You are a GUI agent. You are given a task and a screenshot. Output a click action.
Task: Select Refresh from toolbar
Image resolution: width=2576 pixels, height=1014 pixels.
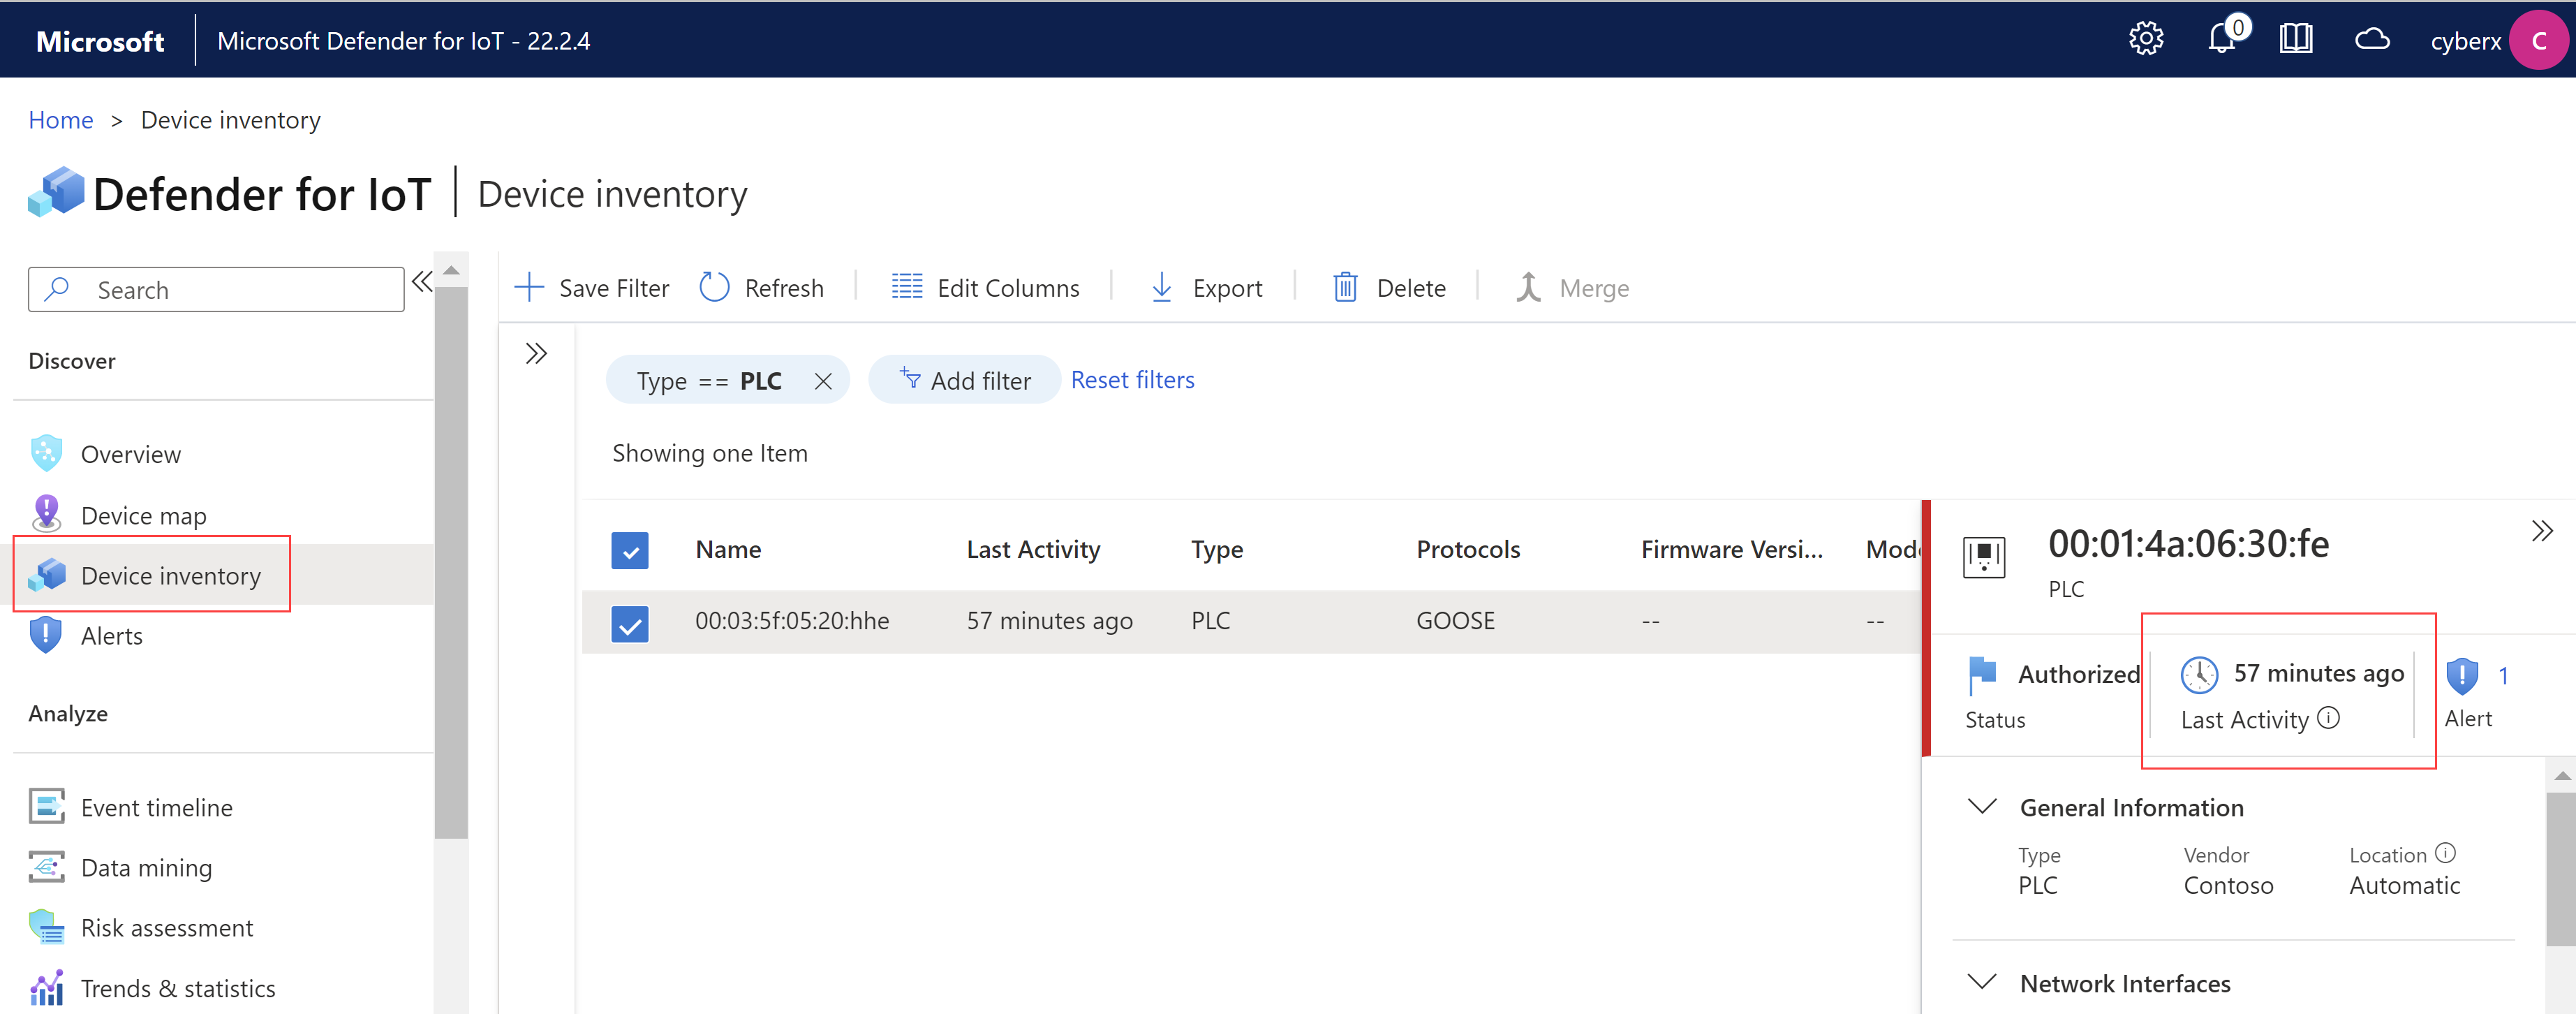pos(762,288)
